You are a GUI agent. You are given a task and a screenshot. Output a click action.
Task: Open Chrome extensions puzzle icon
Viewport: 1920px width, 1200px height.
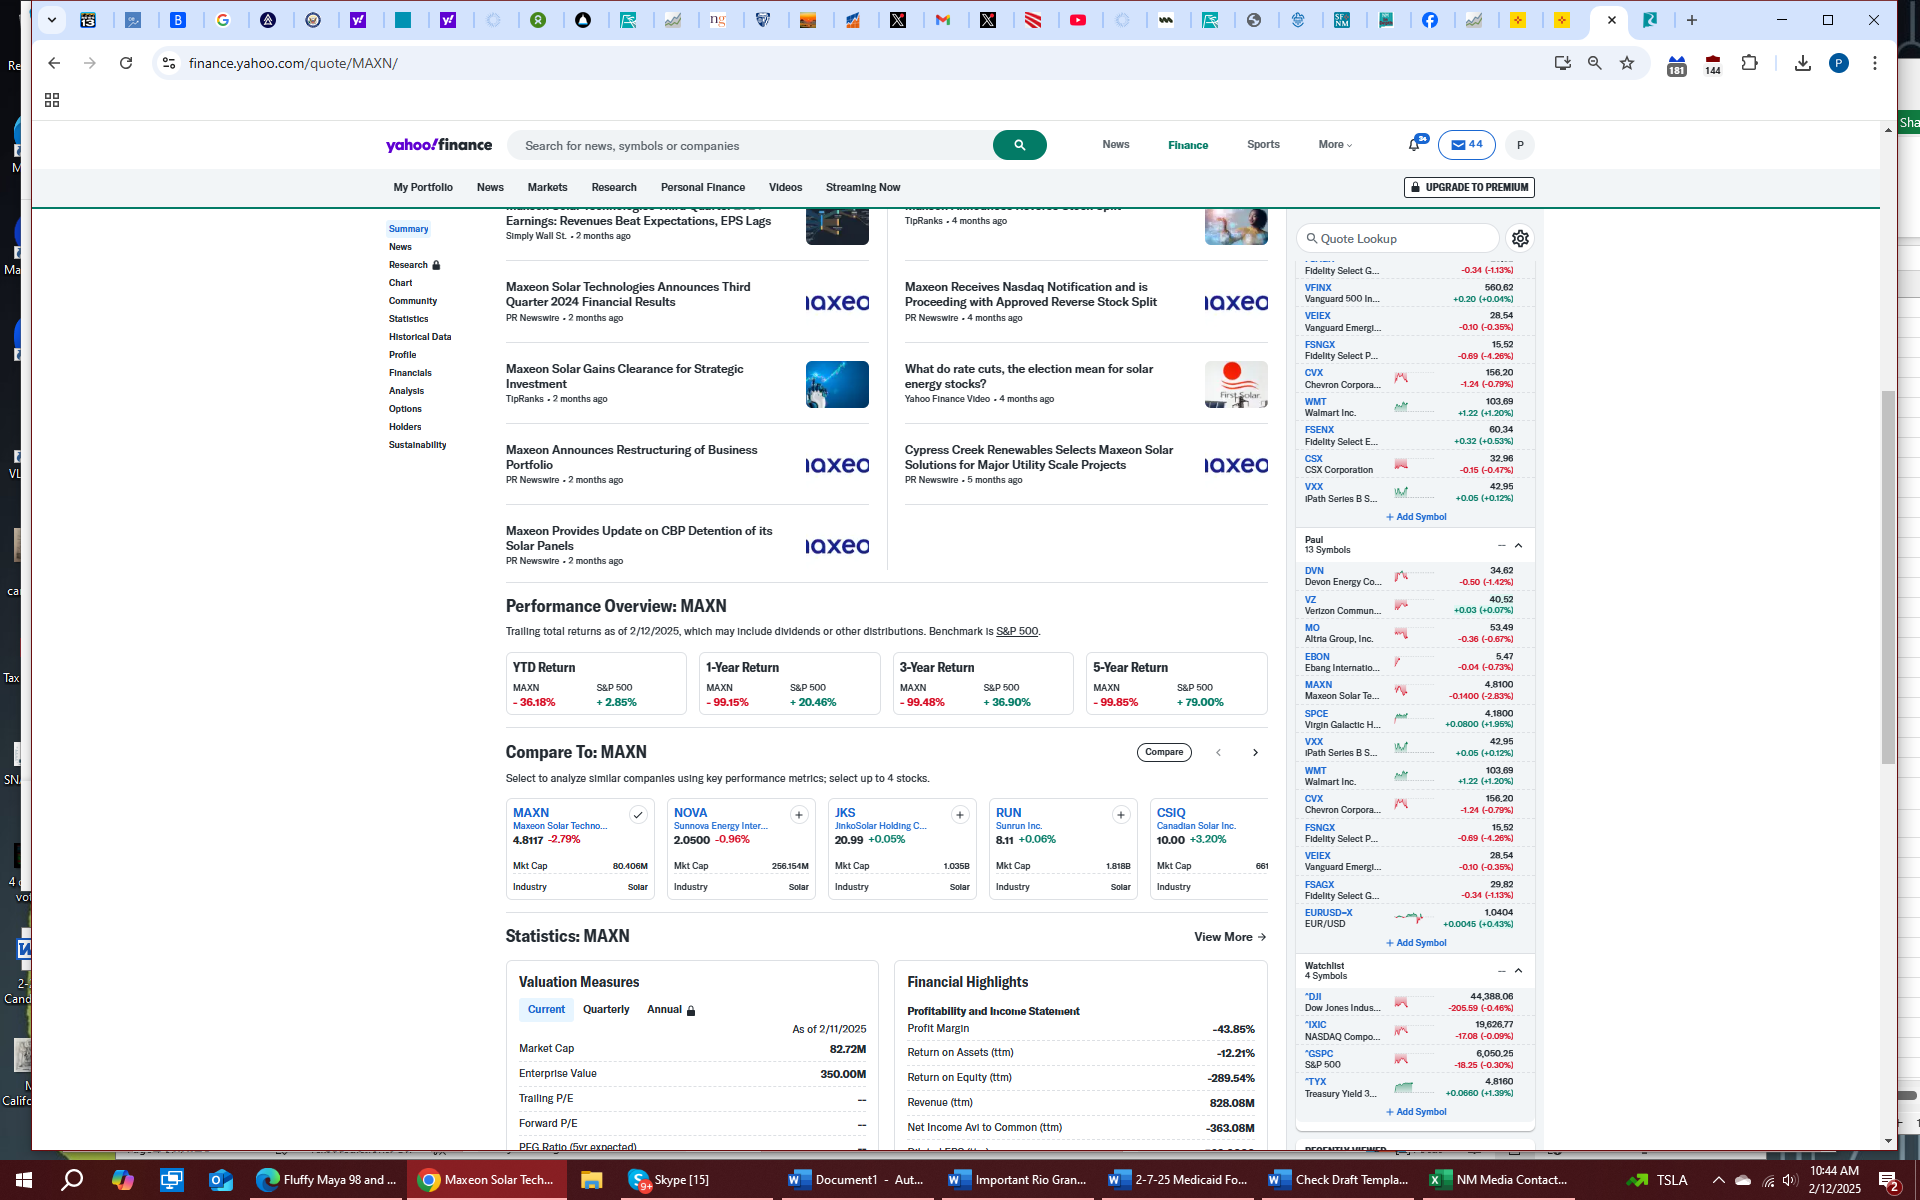pyautogui.click(x=1749, y=63)
